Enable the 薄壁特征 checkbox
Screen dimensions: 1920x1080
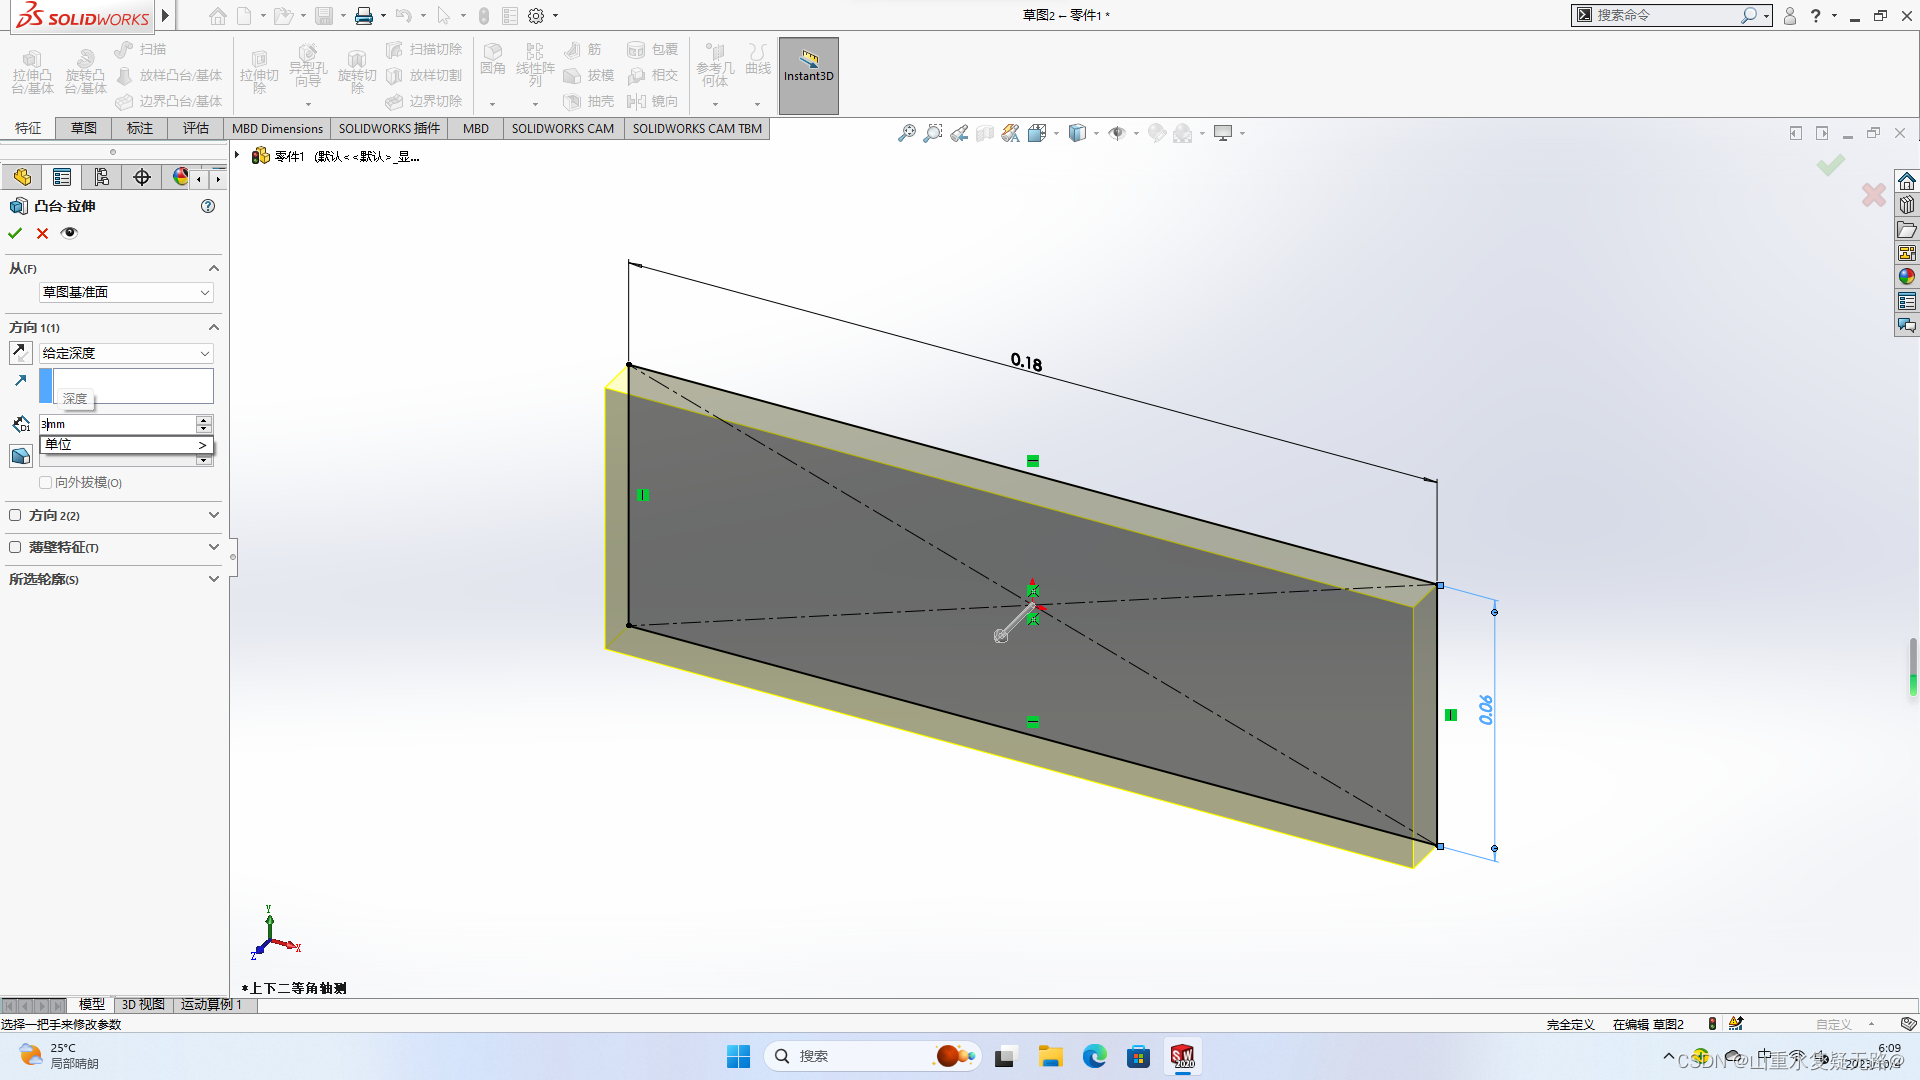click(15, 547)
